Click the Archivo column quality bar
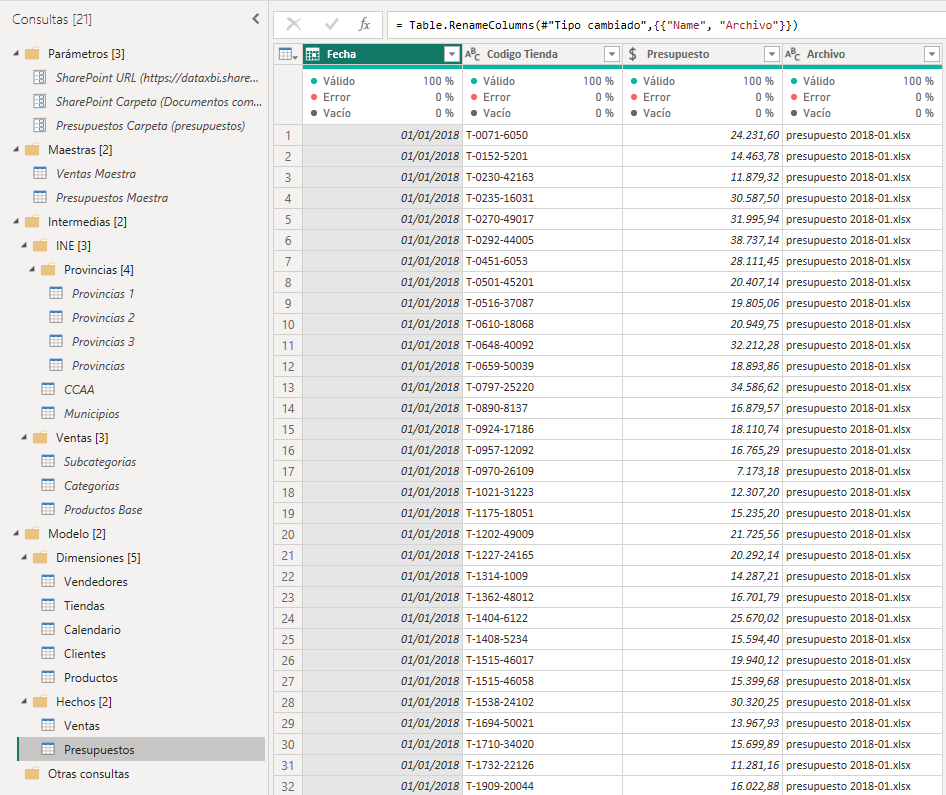 (x=862, y=67)
